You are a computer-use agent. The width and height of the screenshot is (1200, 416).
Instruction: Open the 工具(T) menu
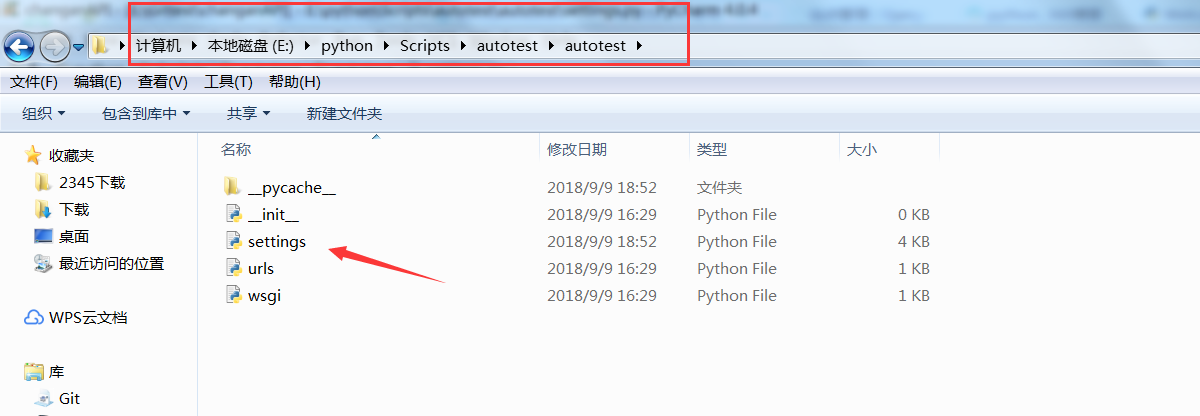pos(229,82)
